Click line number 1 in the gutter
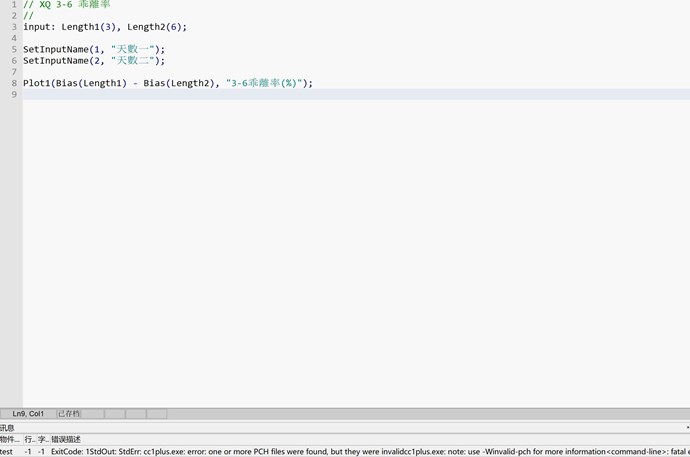Viewport: 690px width, 457px height. (x=14, y=5)
